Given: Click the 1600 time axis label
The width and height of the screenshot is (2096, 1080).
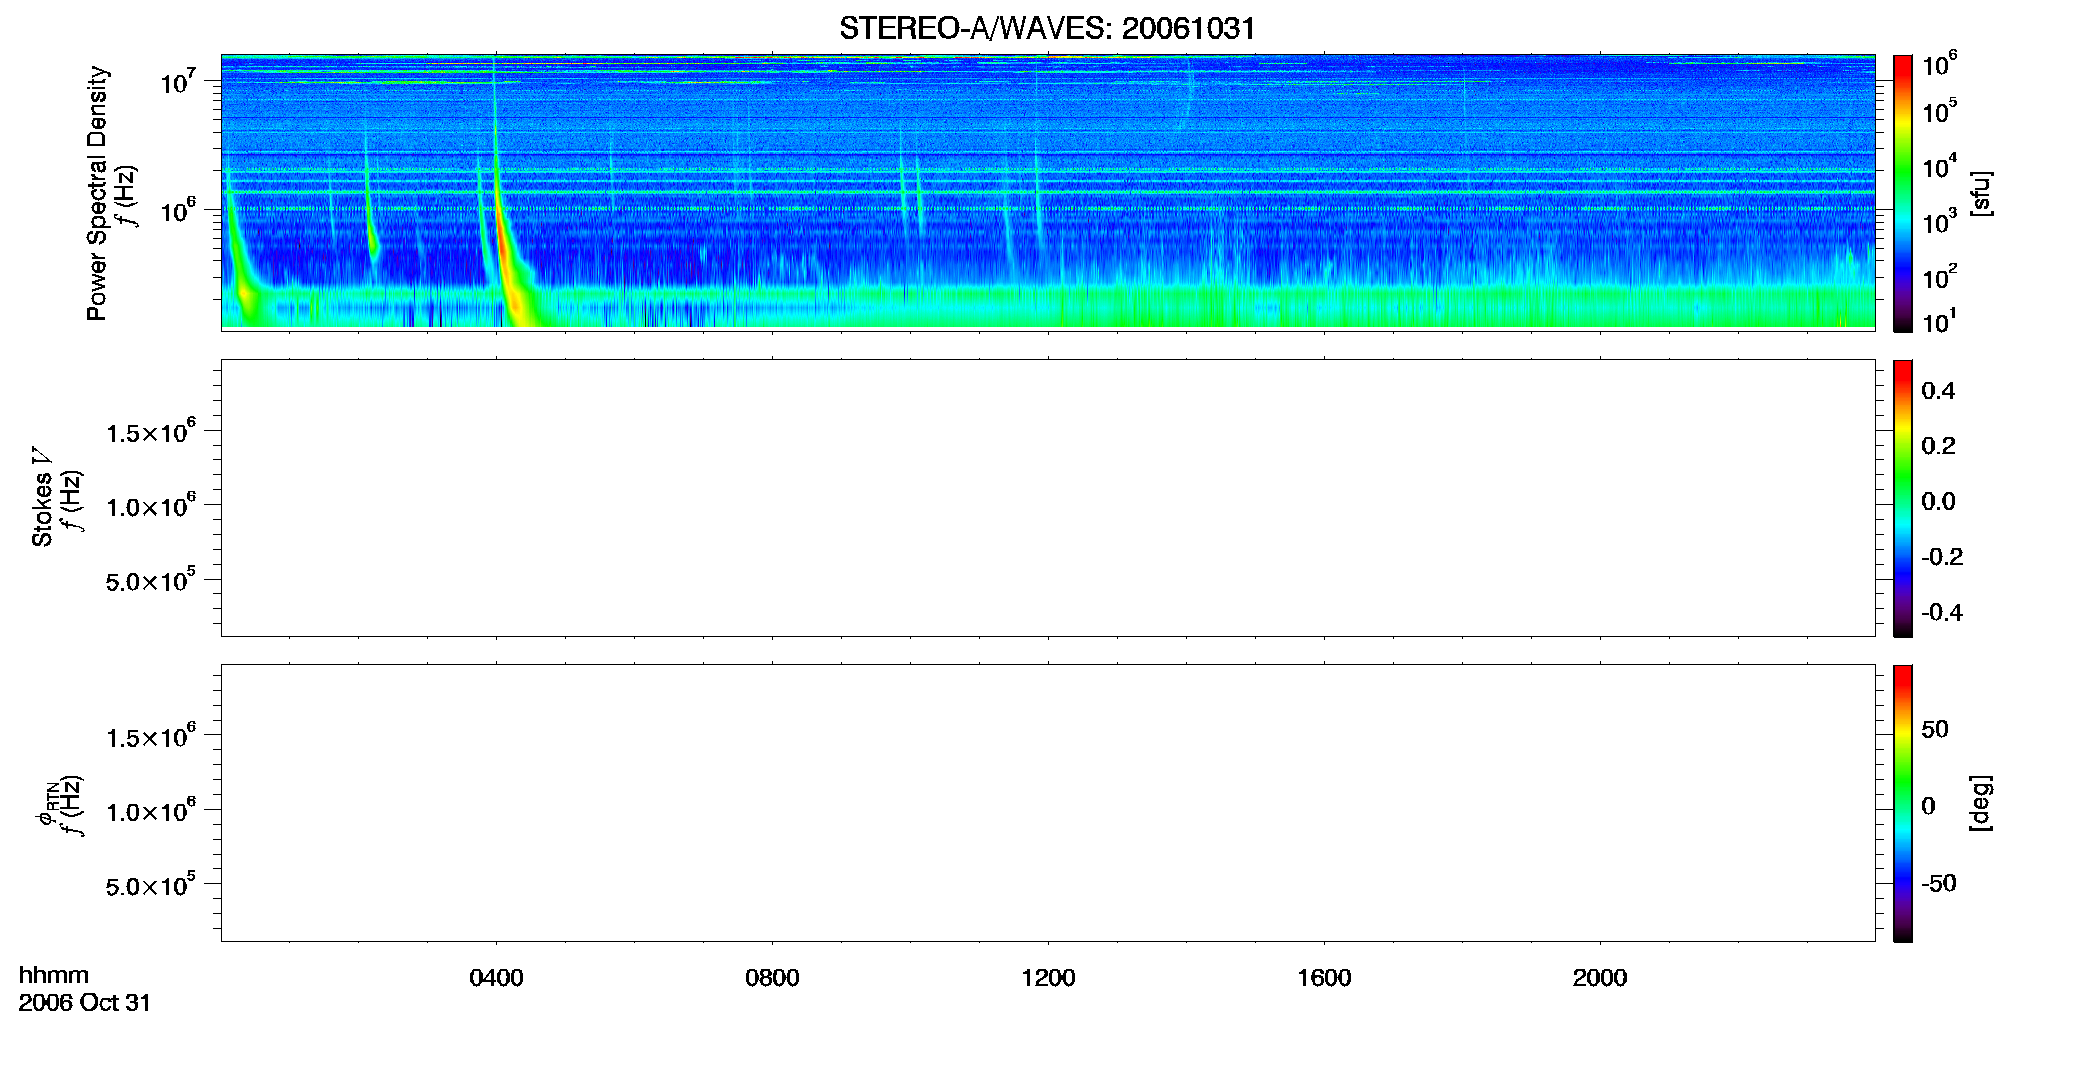Looking at the screenshot, I should coord(1324,978).
